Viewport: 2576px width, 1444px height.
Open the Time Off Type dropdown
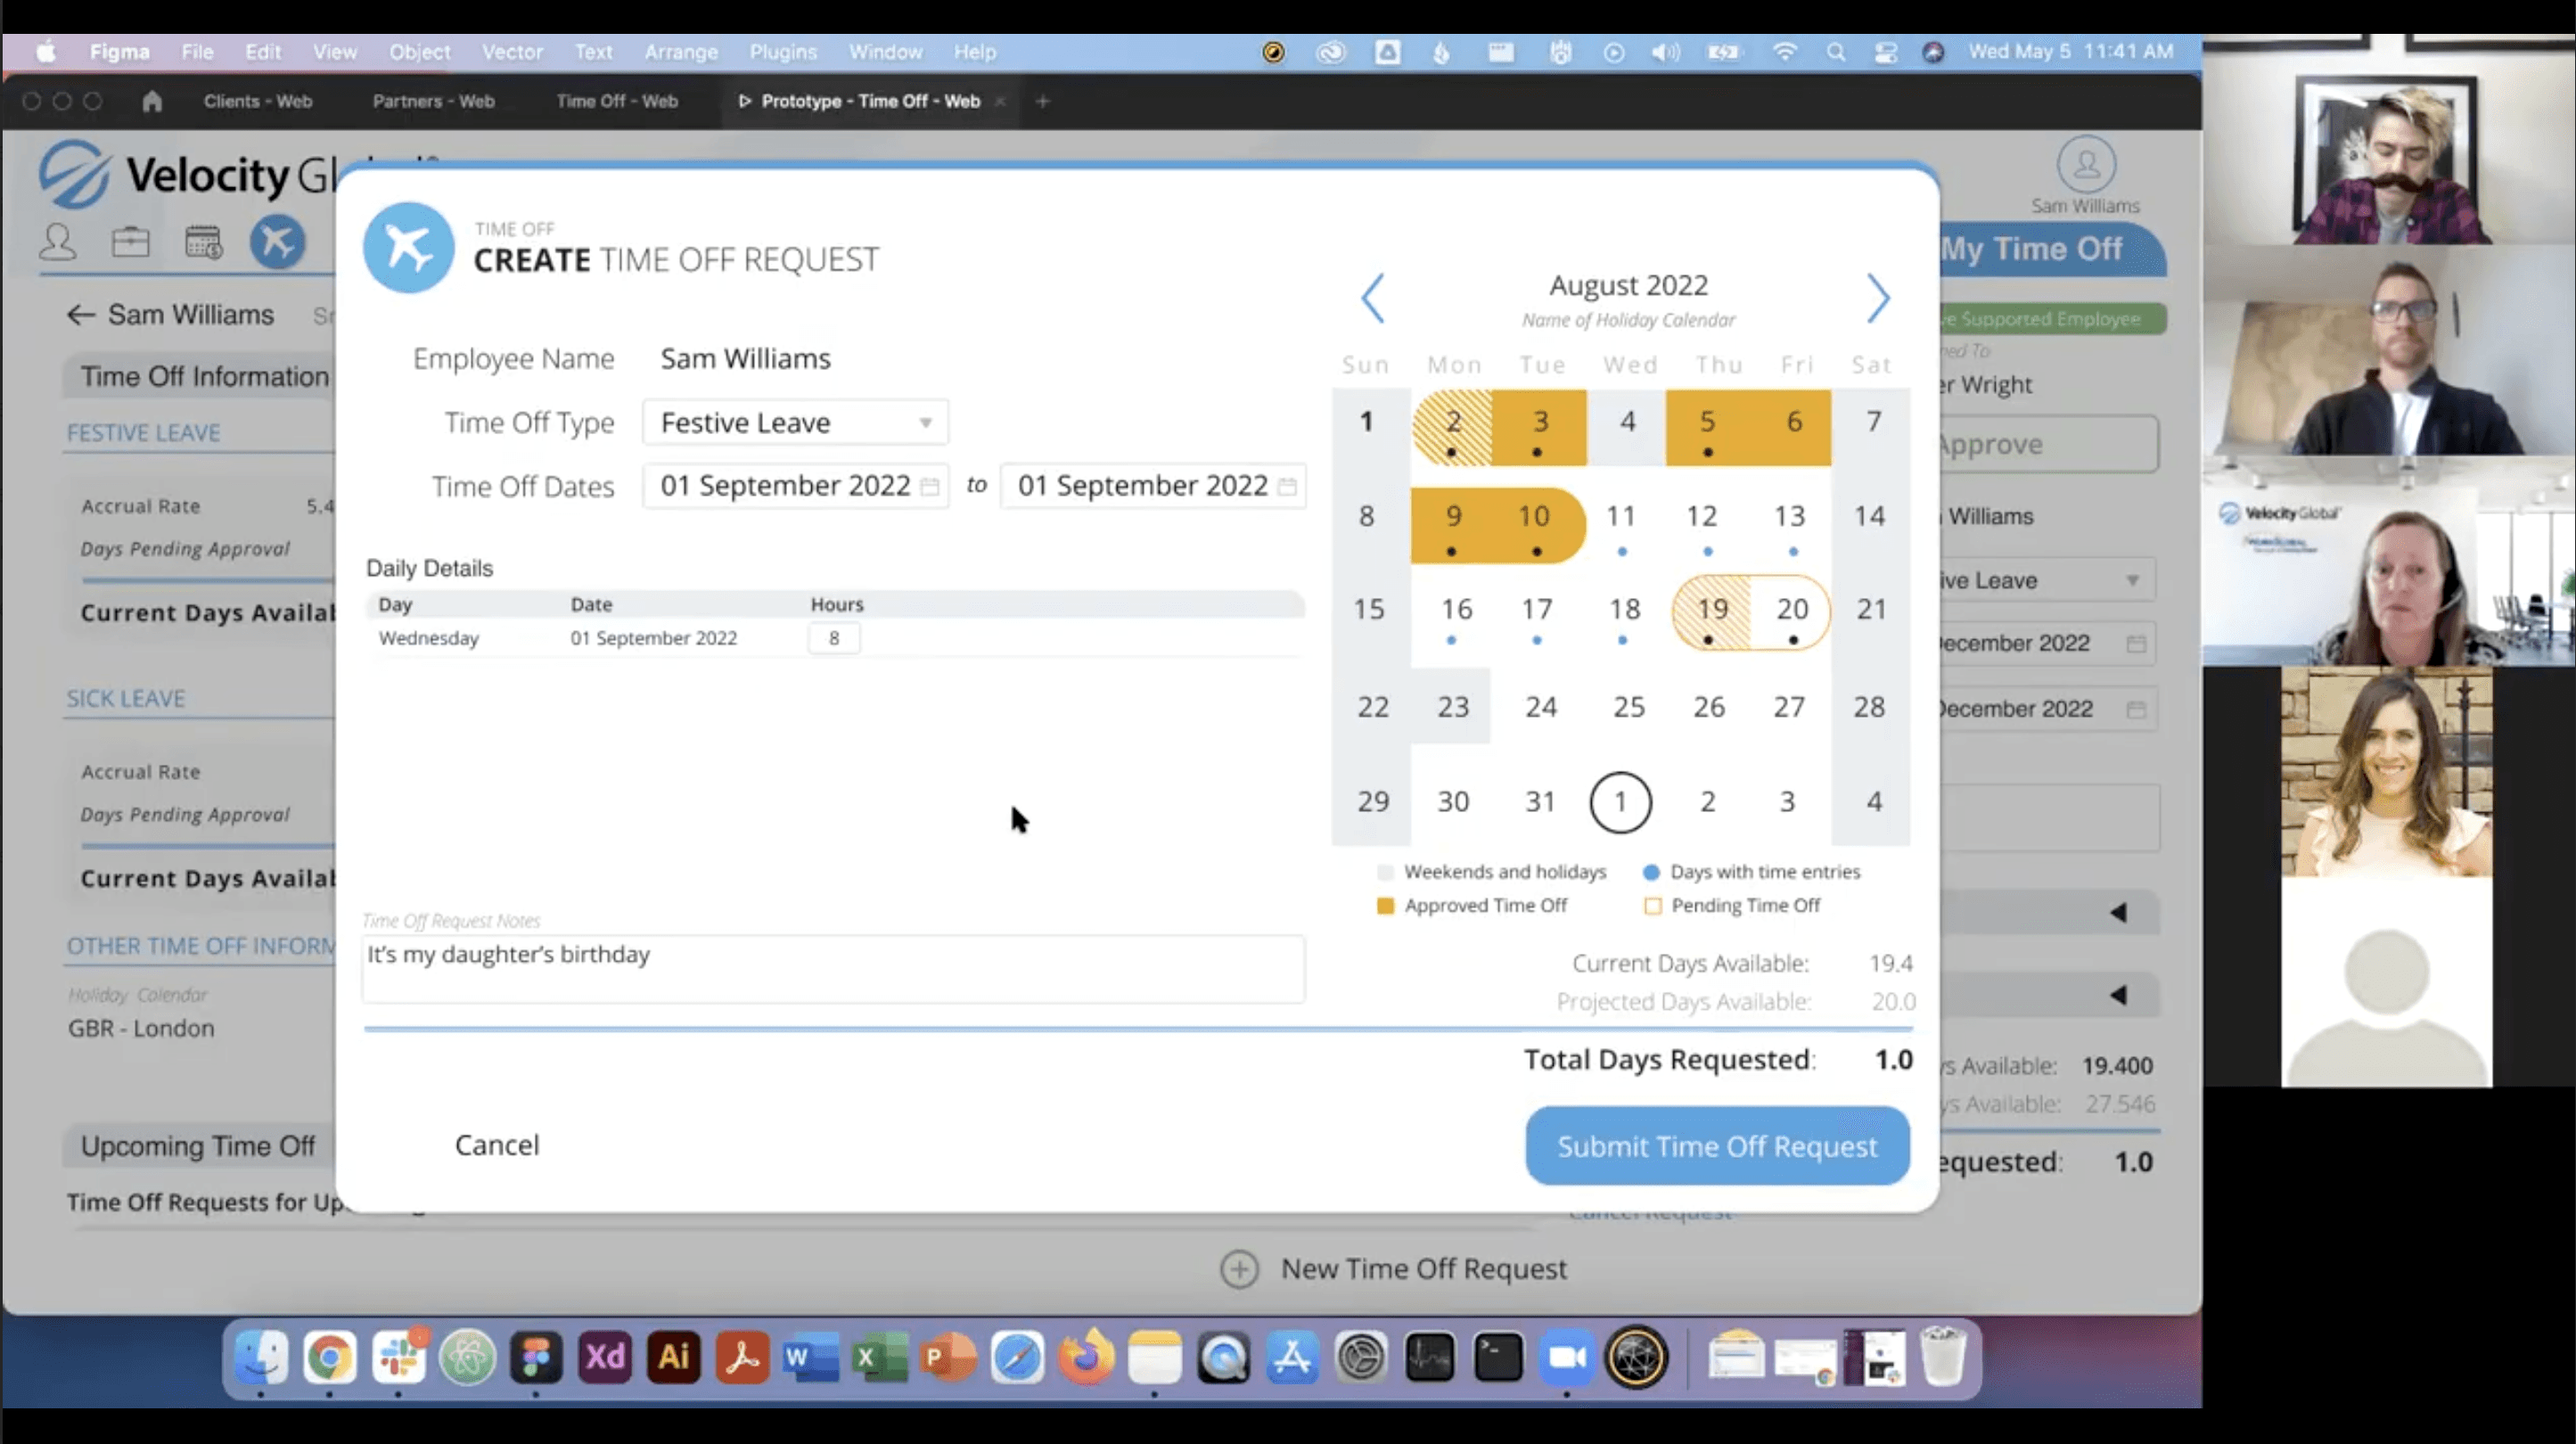(795, 423)
